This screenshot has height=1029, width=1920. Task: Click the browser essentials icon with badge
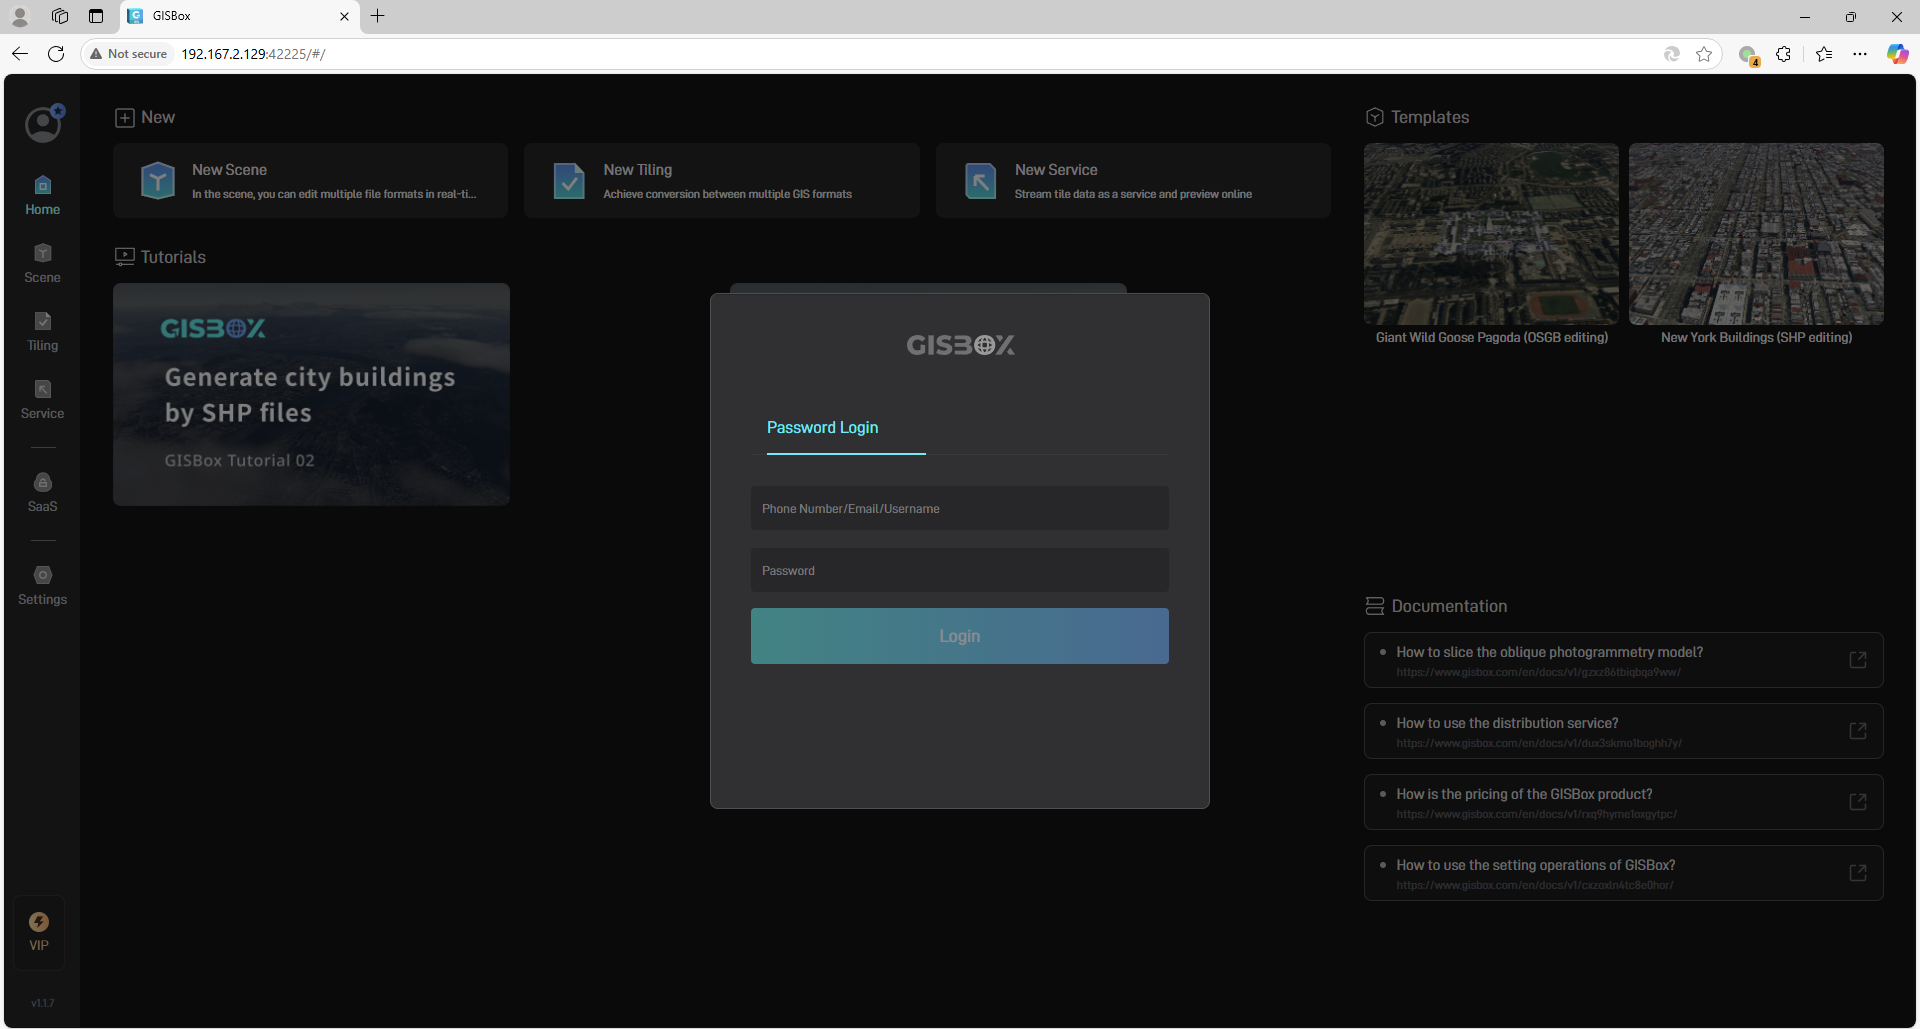tap(1748, 55)
